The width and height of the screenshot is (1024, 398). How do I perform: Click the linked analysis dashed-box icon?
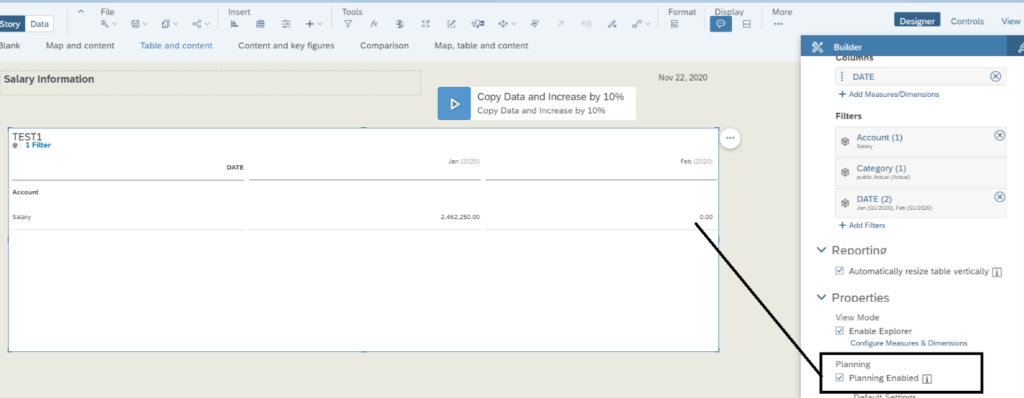tap(426, 24)
